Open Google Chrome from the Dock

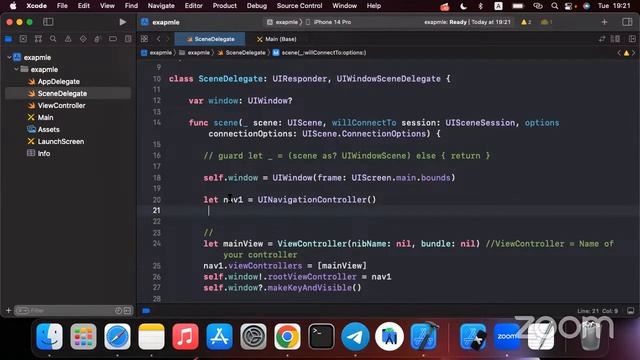[x=287, y=337]
